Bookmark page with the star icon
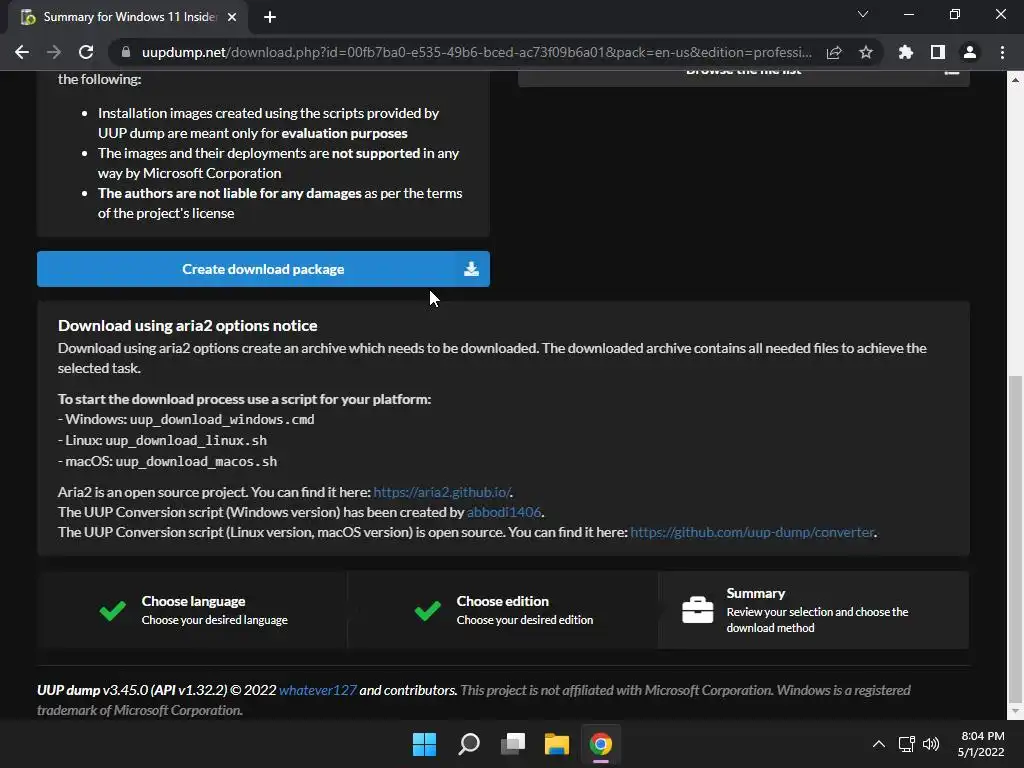The height and width of the screenshot is (768, 1024). (866, 52)
